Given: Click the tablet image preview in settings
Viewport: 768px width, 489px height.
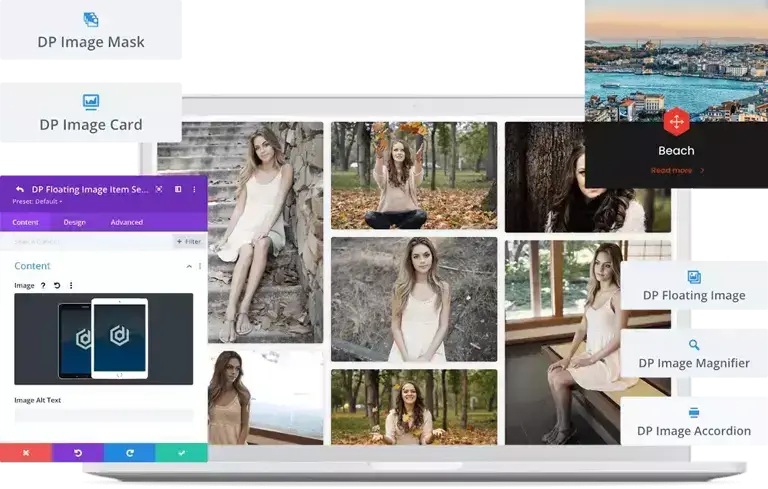Looking at the screenshot, I should click(x=104, y=339).
